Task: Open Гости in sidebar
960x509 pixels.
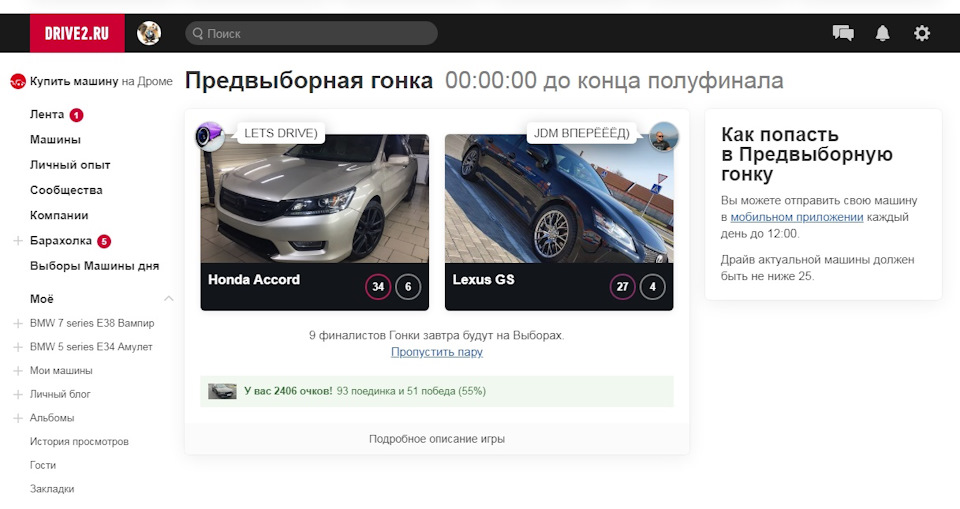Action: pyautogui.click(x=43, y=466)
